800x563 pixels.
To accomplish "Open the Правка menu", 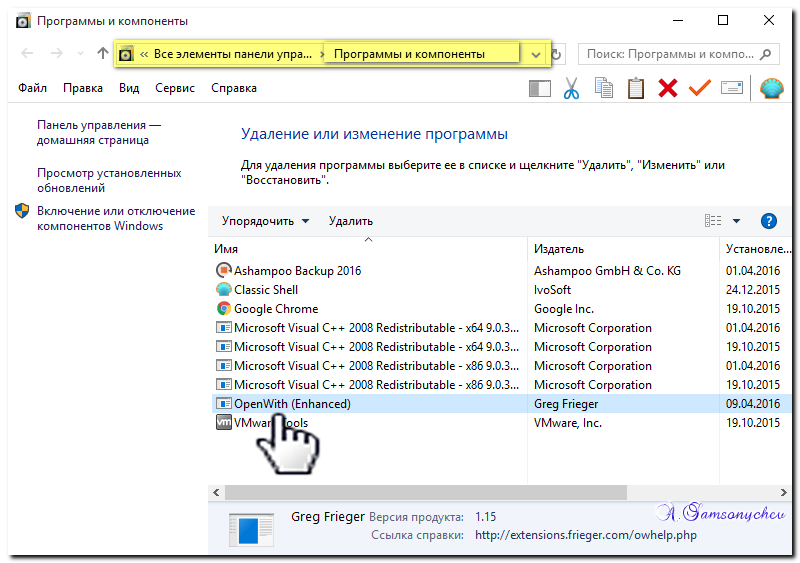I will (83, 88).
